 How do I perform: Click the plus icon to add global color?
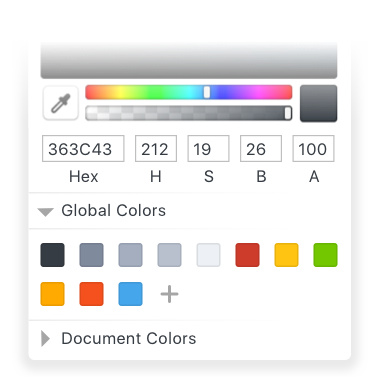click(169, 294)
